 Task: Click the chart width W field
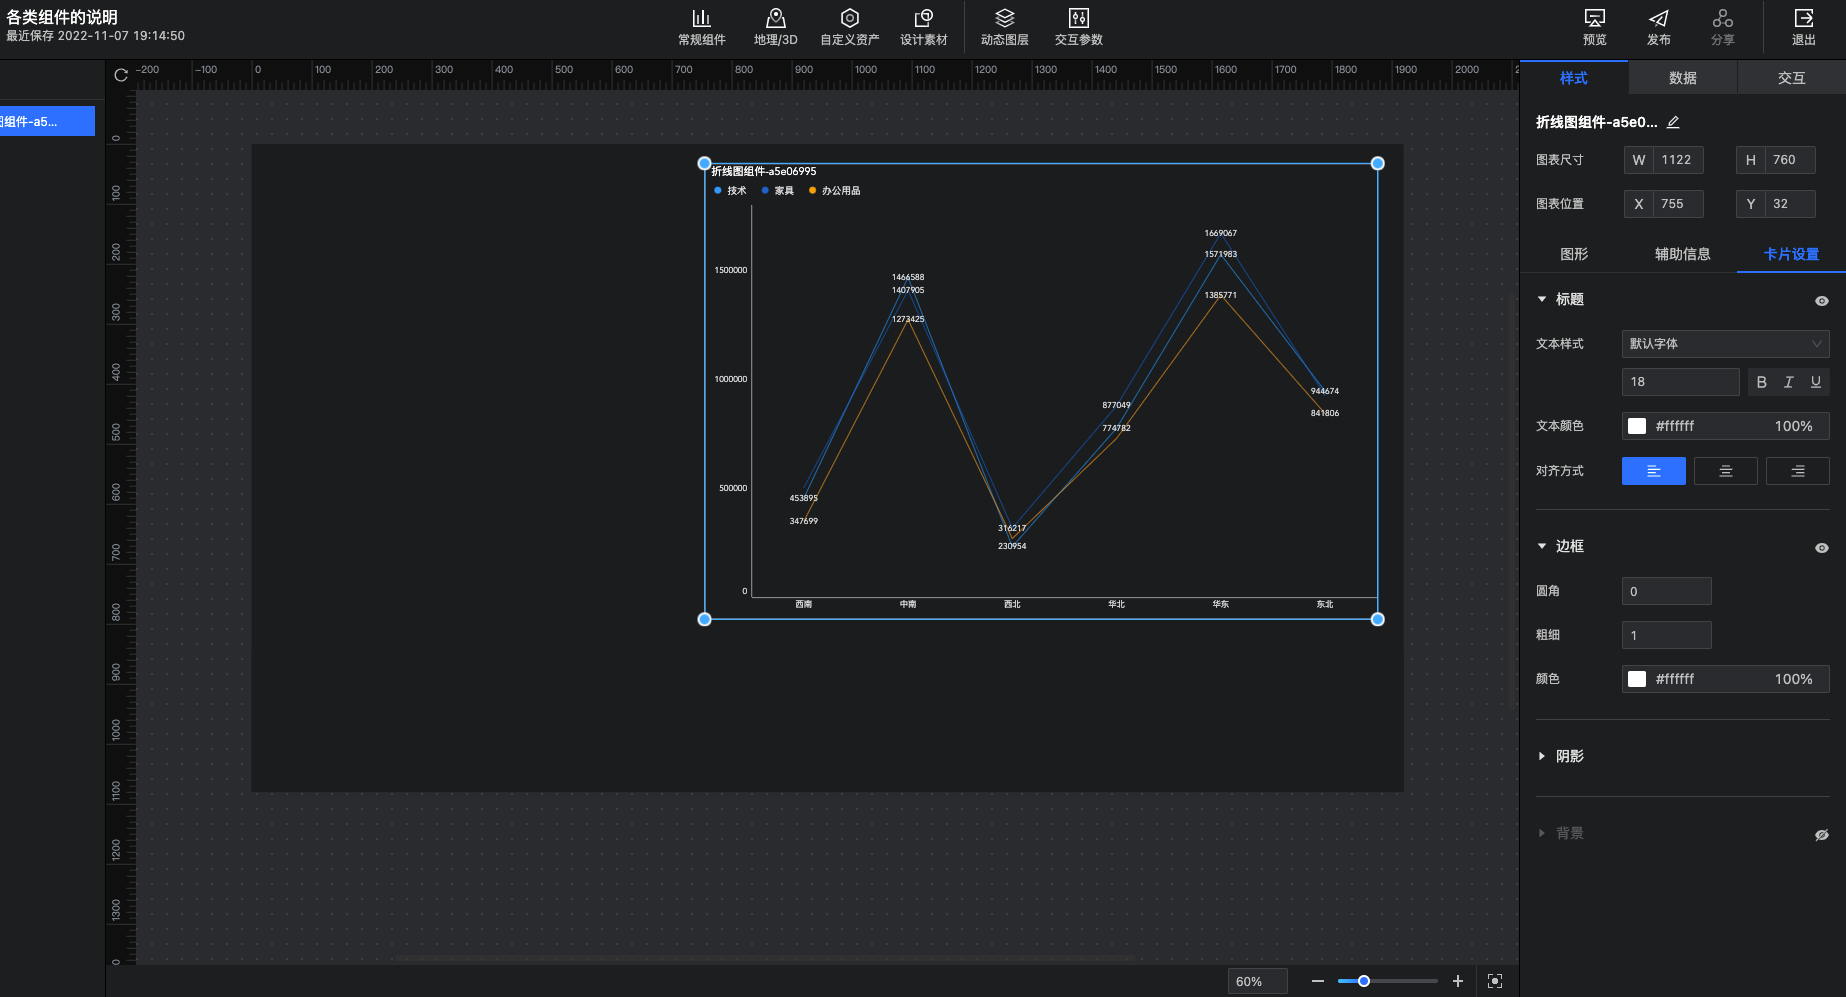pyautogui.click(x=1664, y=160)
